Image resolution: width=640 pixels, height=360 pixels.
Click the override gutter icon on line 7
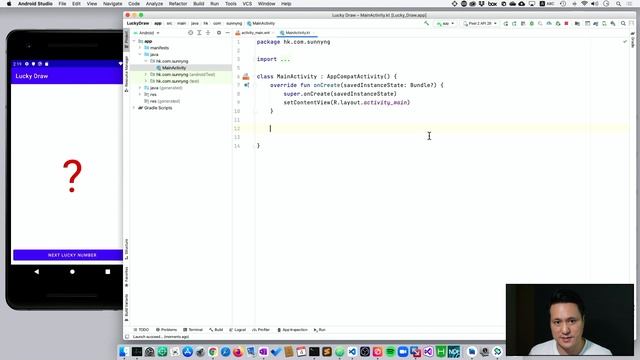(x=247, y=85)
